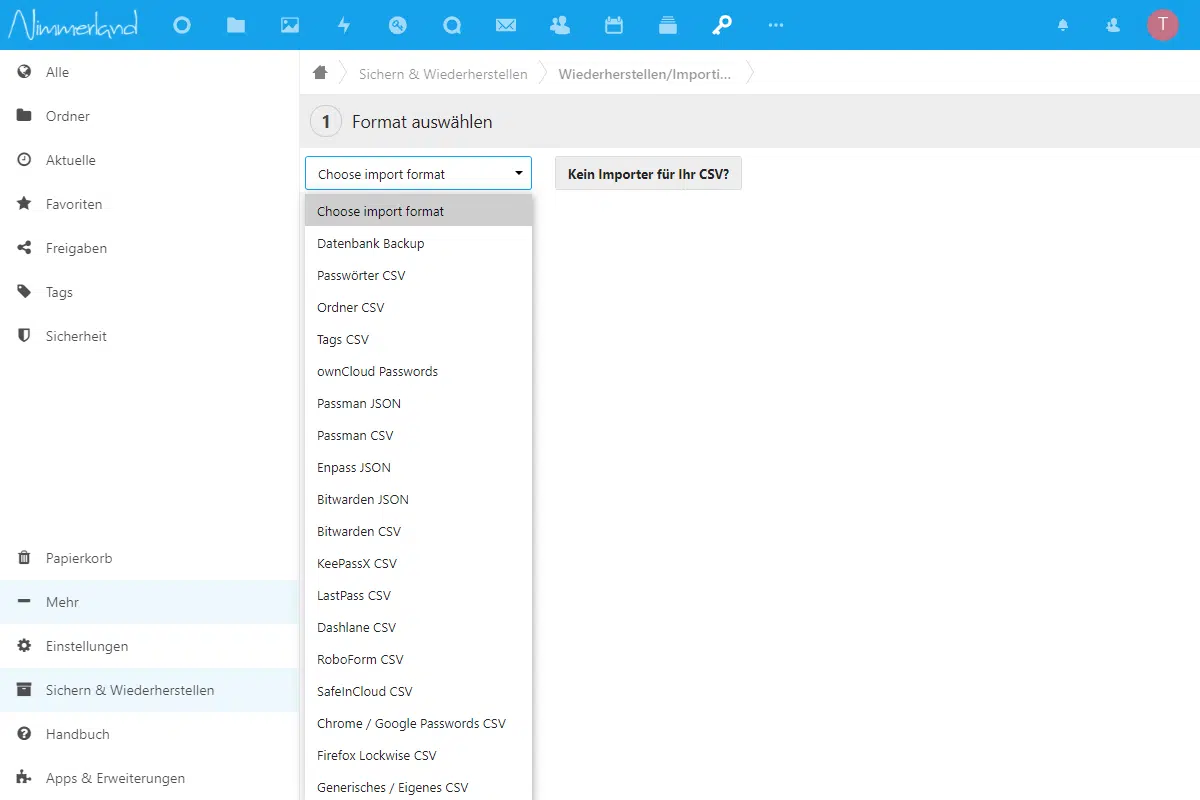The image size is (1200, 800).
Task: Click the Nimmerland logo
Action: point(73,25)
